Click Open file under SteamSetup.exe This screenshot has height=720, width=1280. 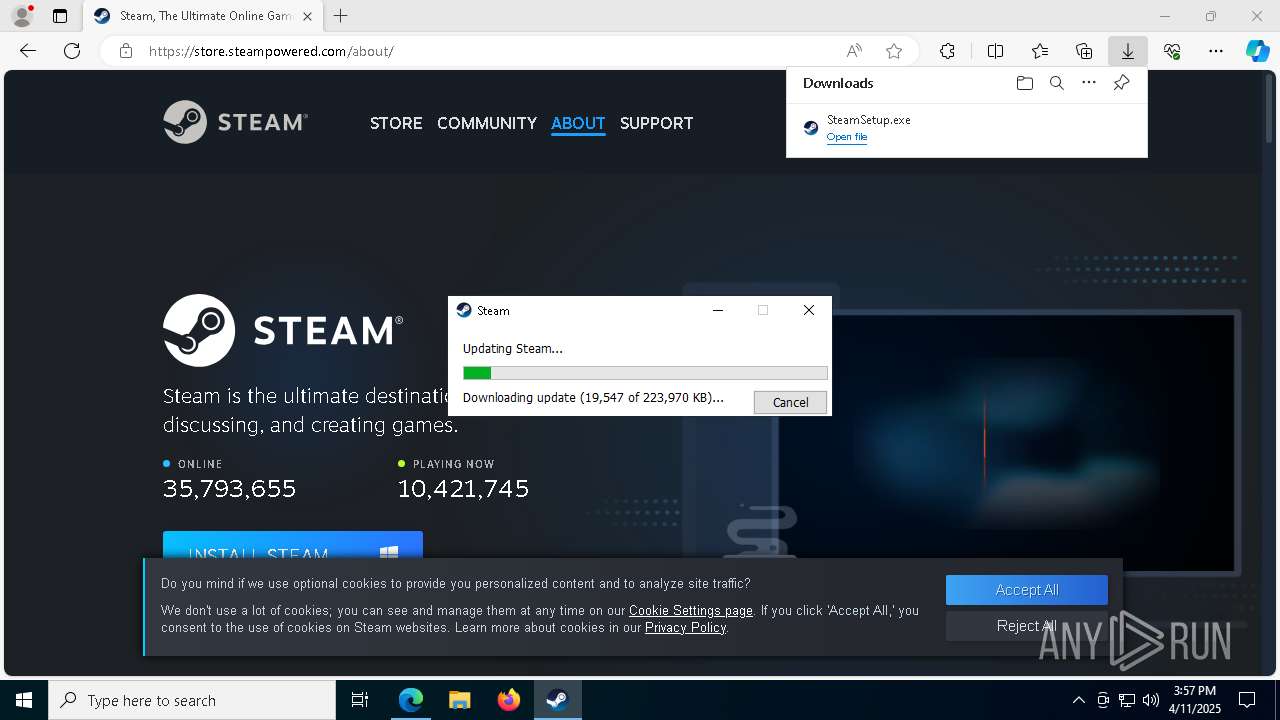847,137
